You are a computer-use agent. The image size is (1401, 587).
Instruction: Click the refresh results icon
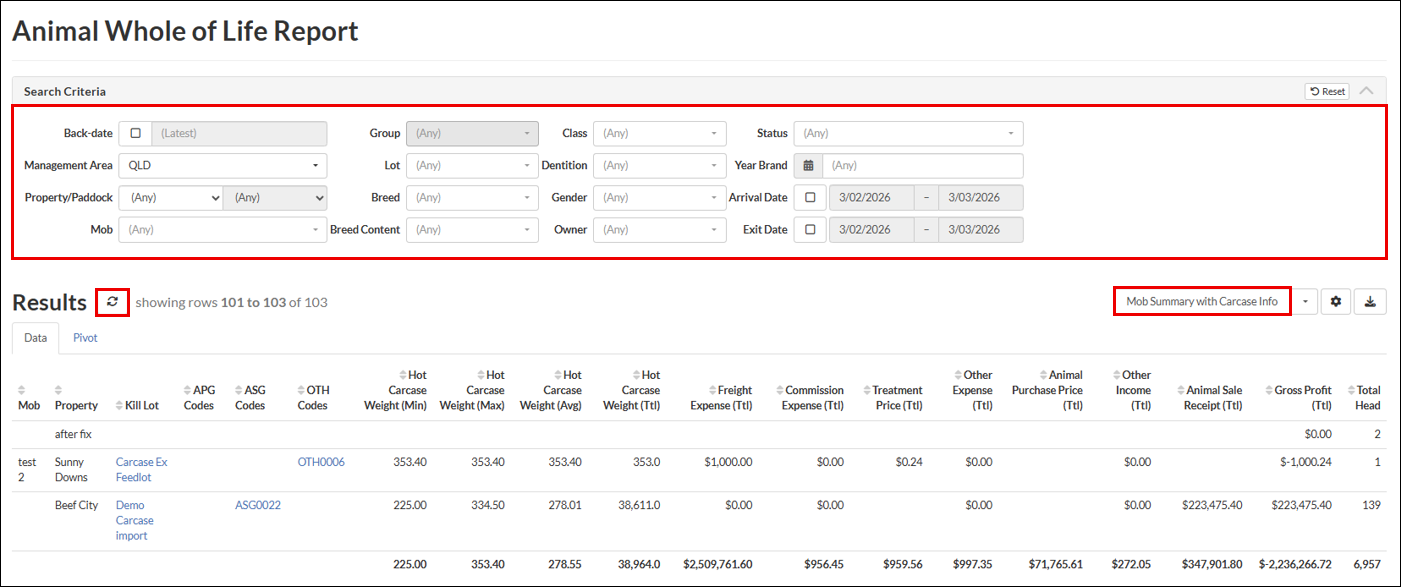112,302
